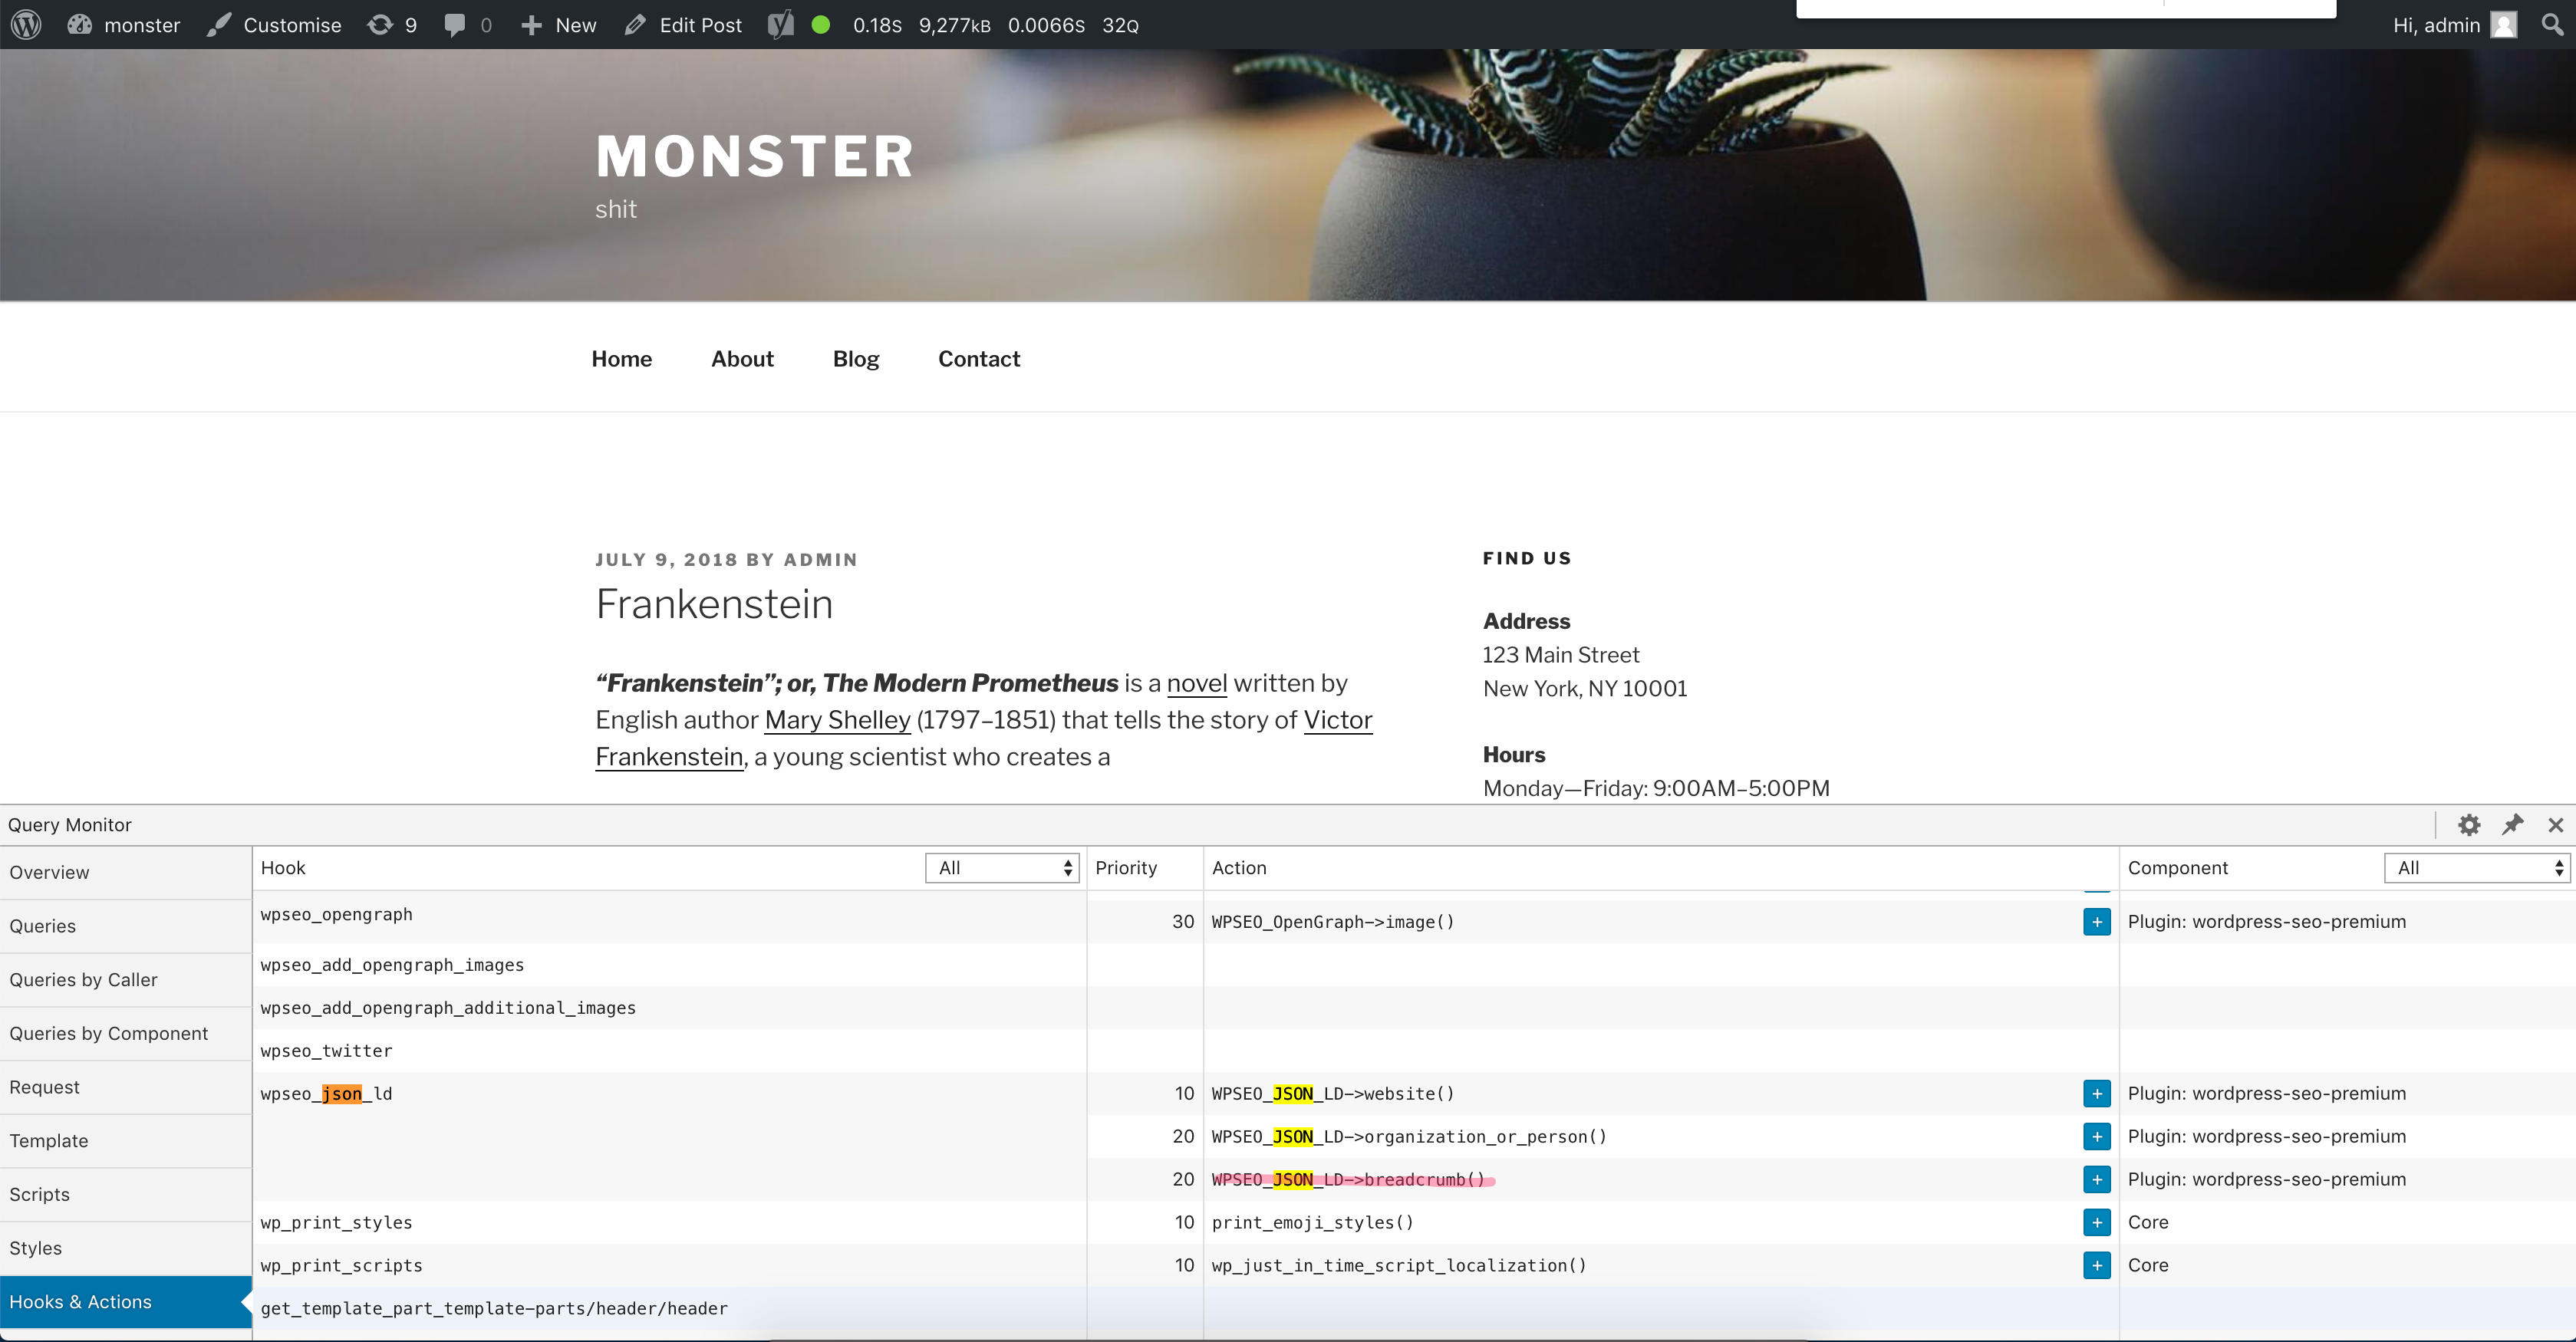The height and width of the screenshot is (1342, 2576).
Task: Click the wpseo_twitter hook row
Action: (x=669, y=1052)
